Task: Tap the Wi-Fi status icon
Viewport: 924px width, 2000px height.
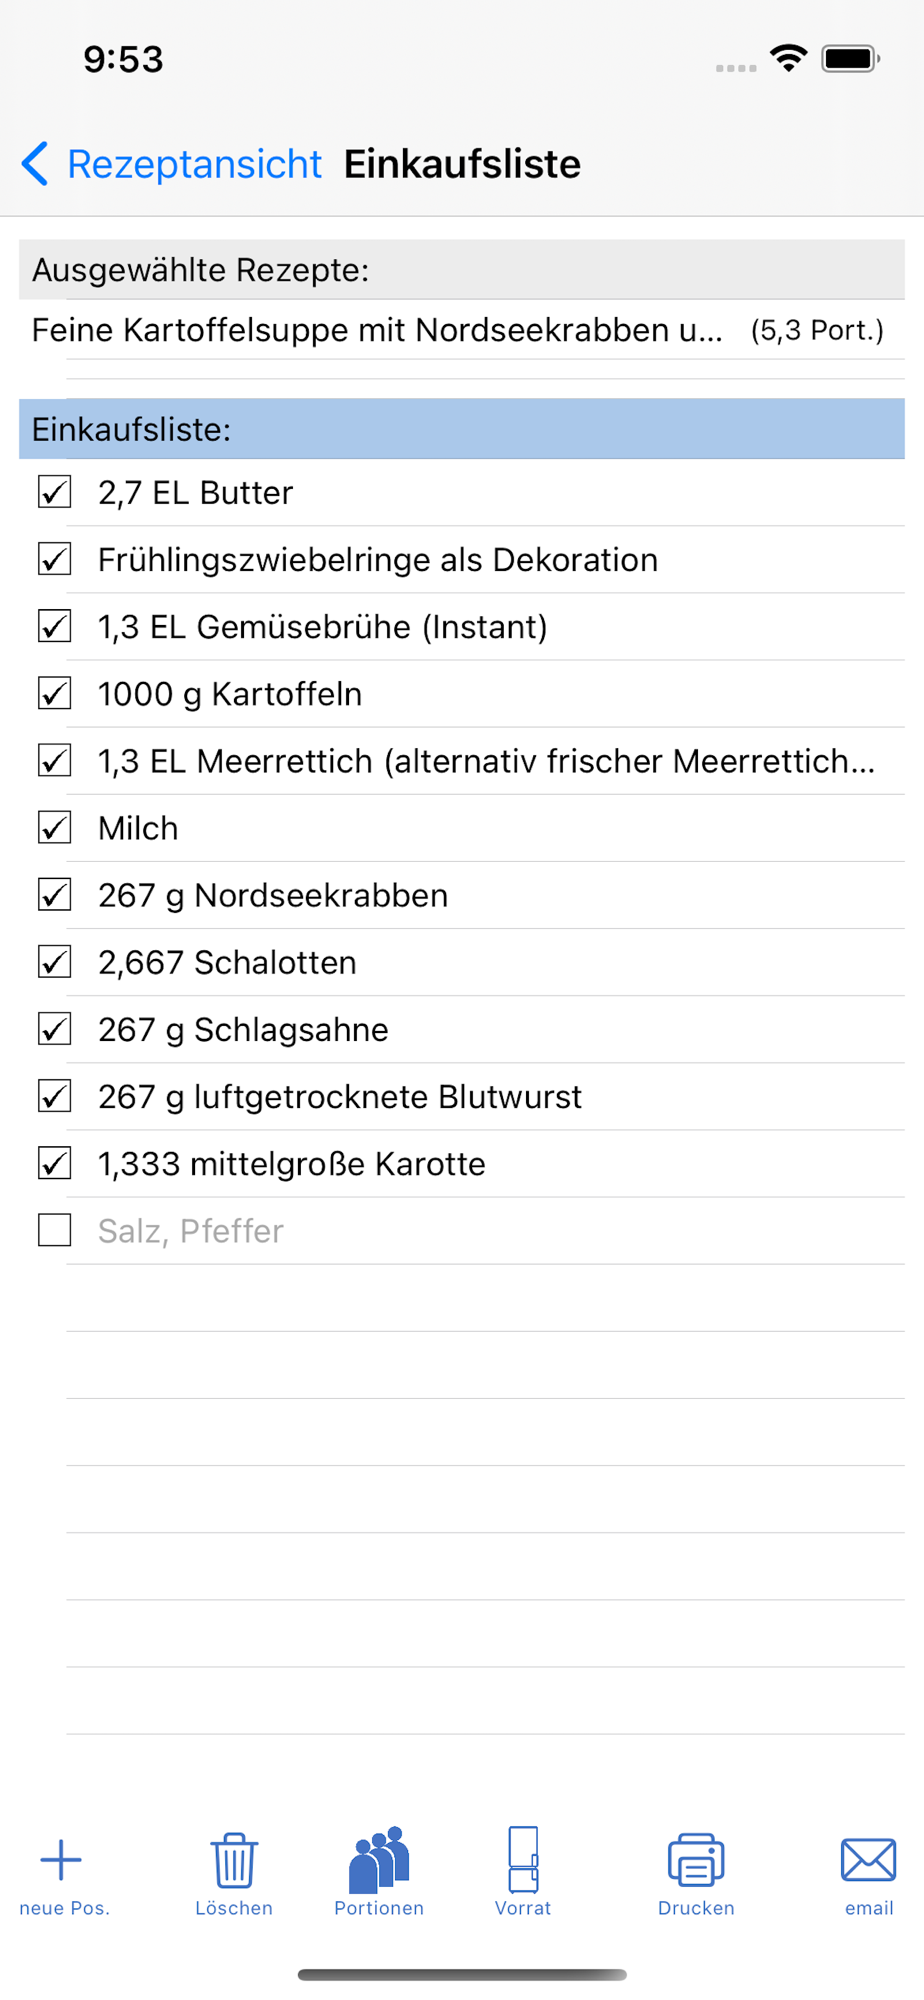Action: point(789,58)
